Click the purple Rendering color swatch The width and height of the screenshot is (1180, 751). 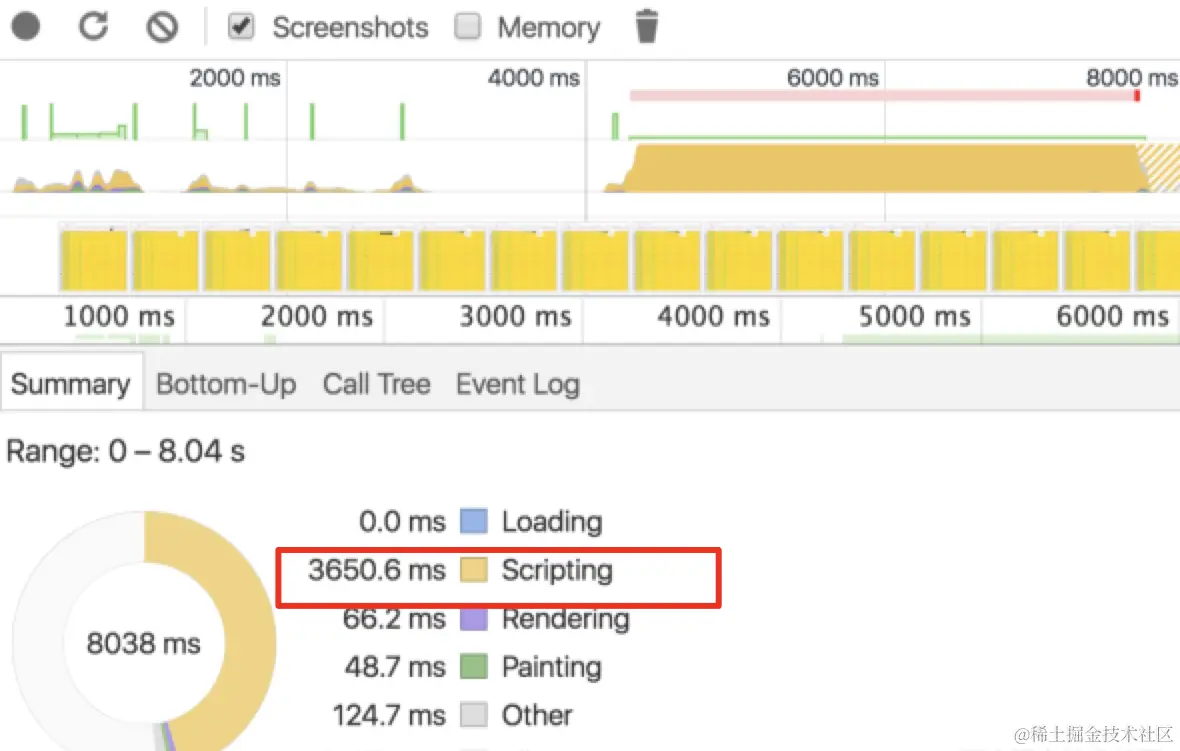click(473, 619)
